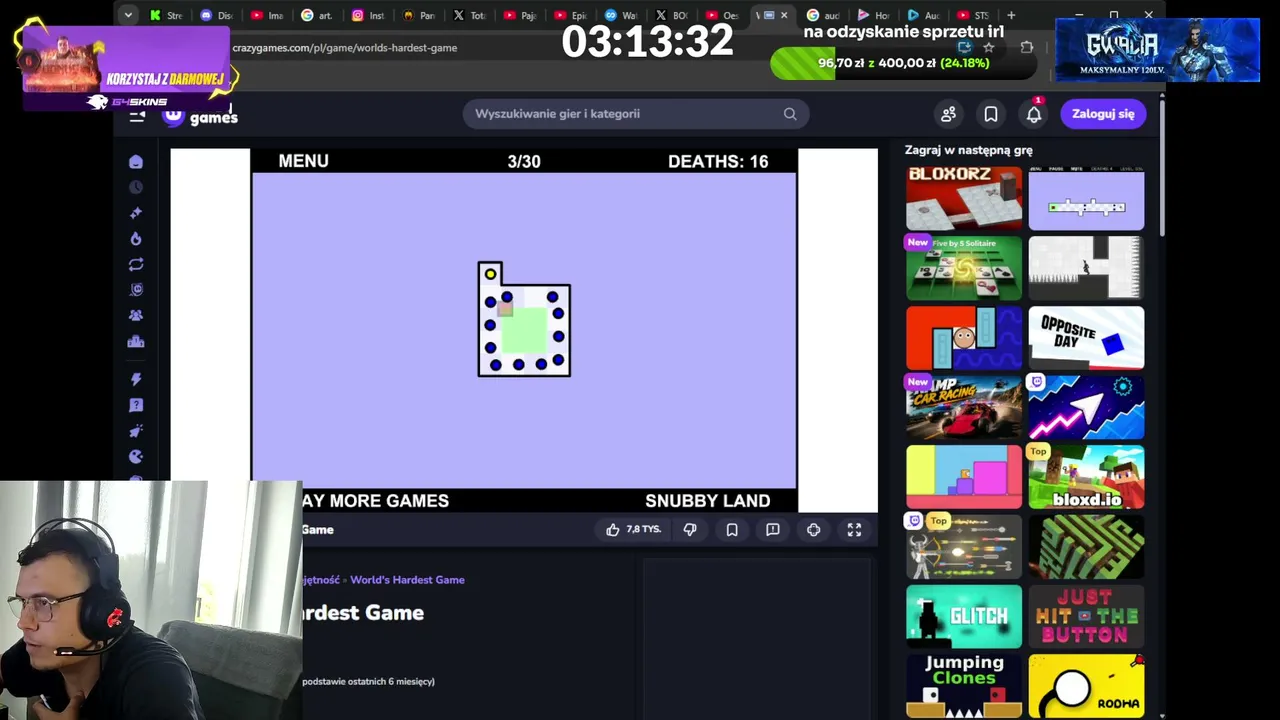
Task: Click the DEATHS: 16 counter
Action: click(718, 161)
